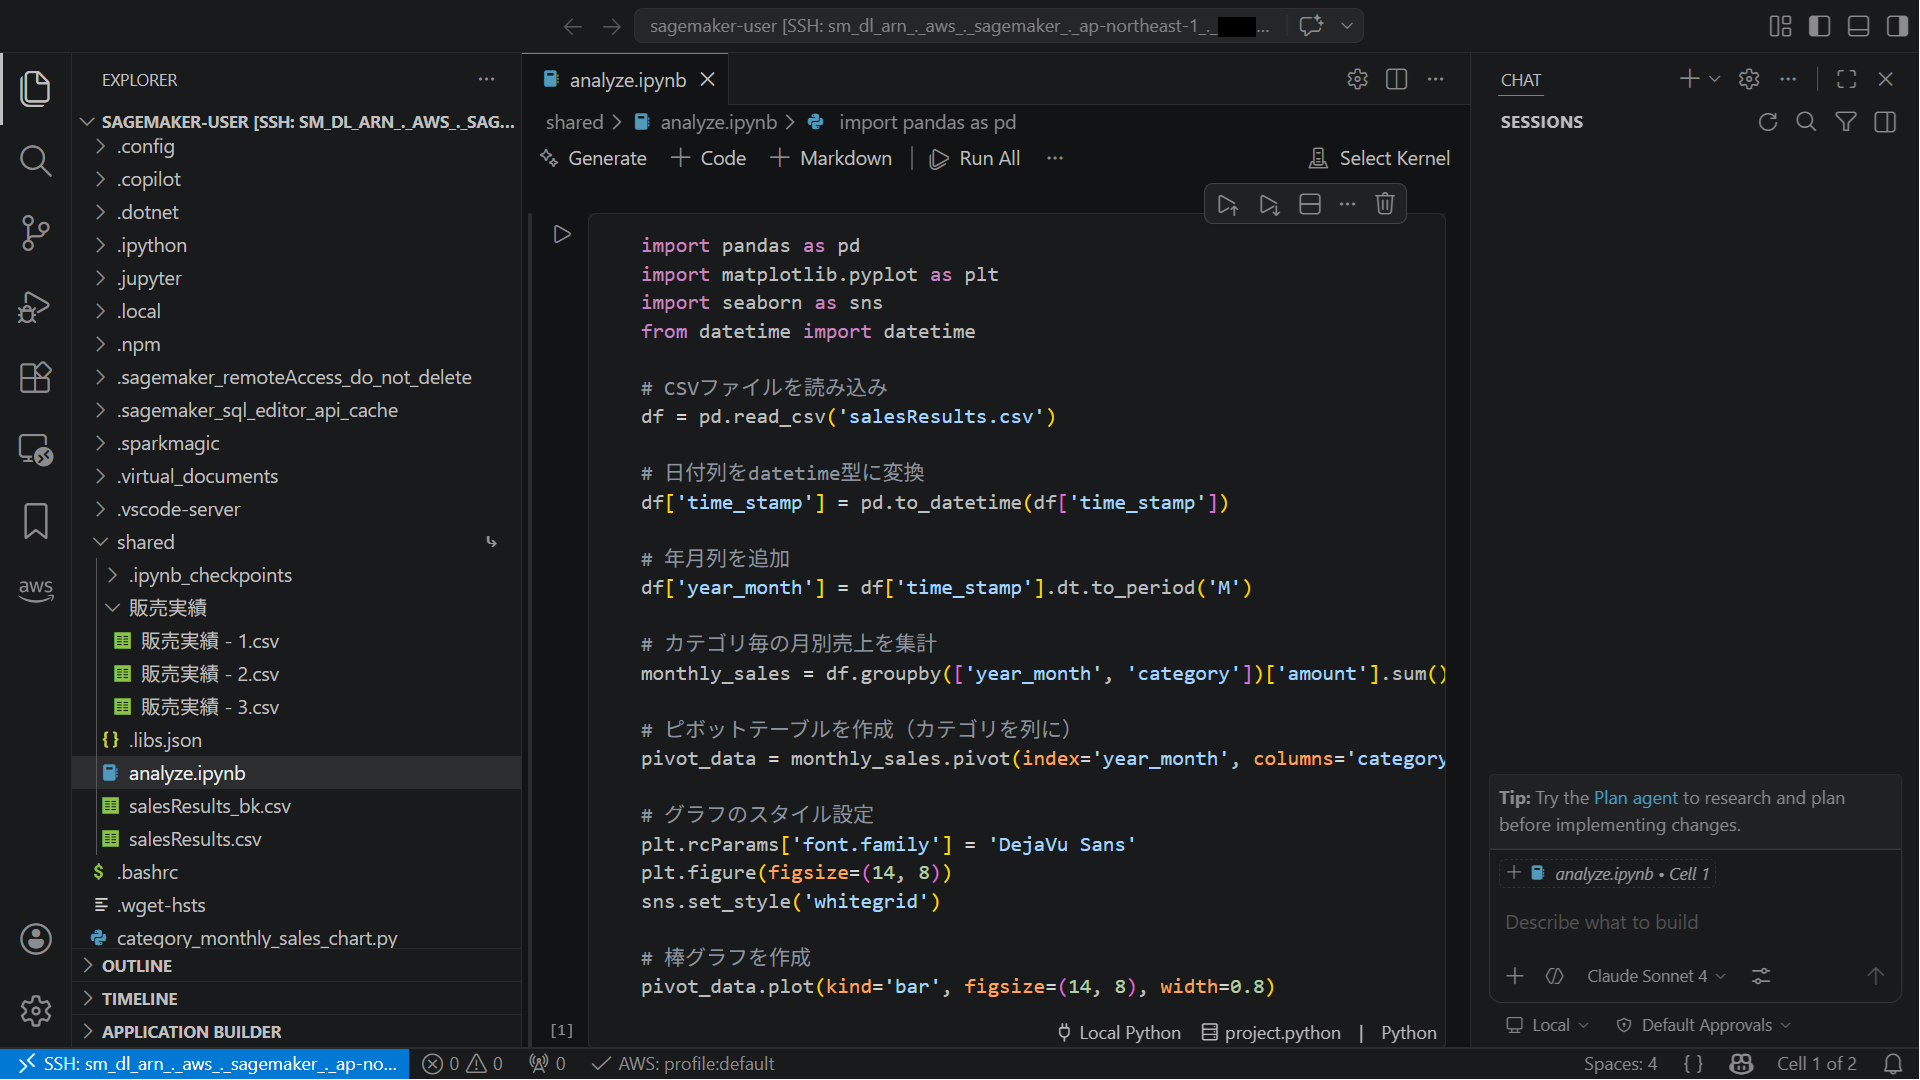Refresh the chat sessions list

1768,122
